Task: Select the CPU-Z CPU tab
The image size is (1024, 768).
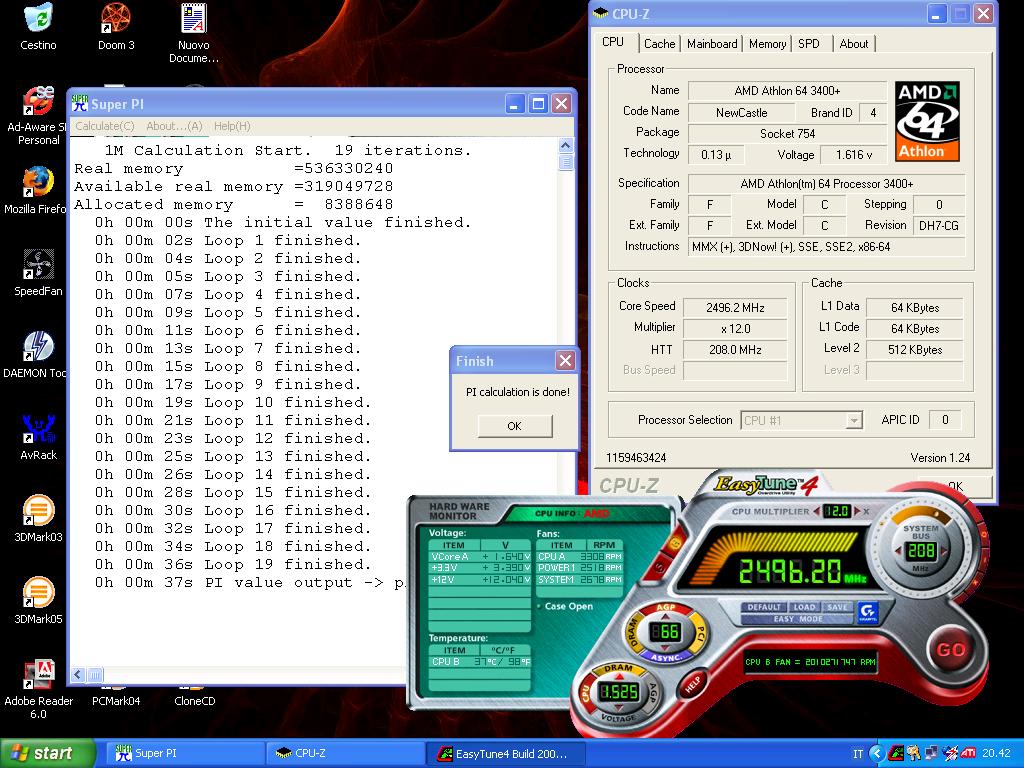Action: tap(613, 42)
